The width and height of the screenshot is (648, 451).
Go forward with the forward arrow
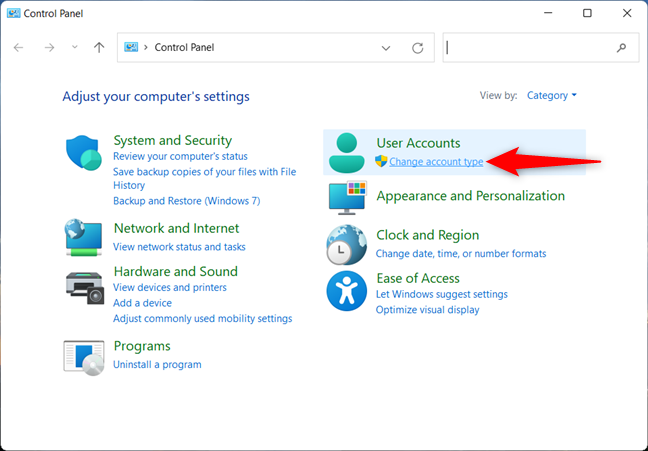[49, 48]
